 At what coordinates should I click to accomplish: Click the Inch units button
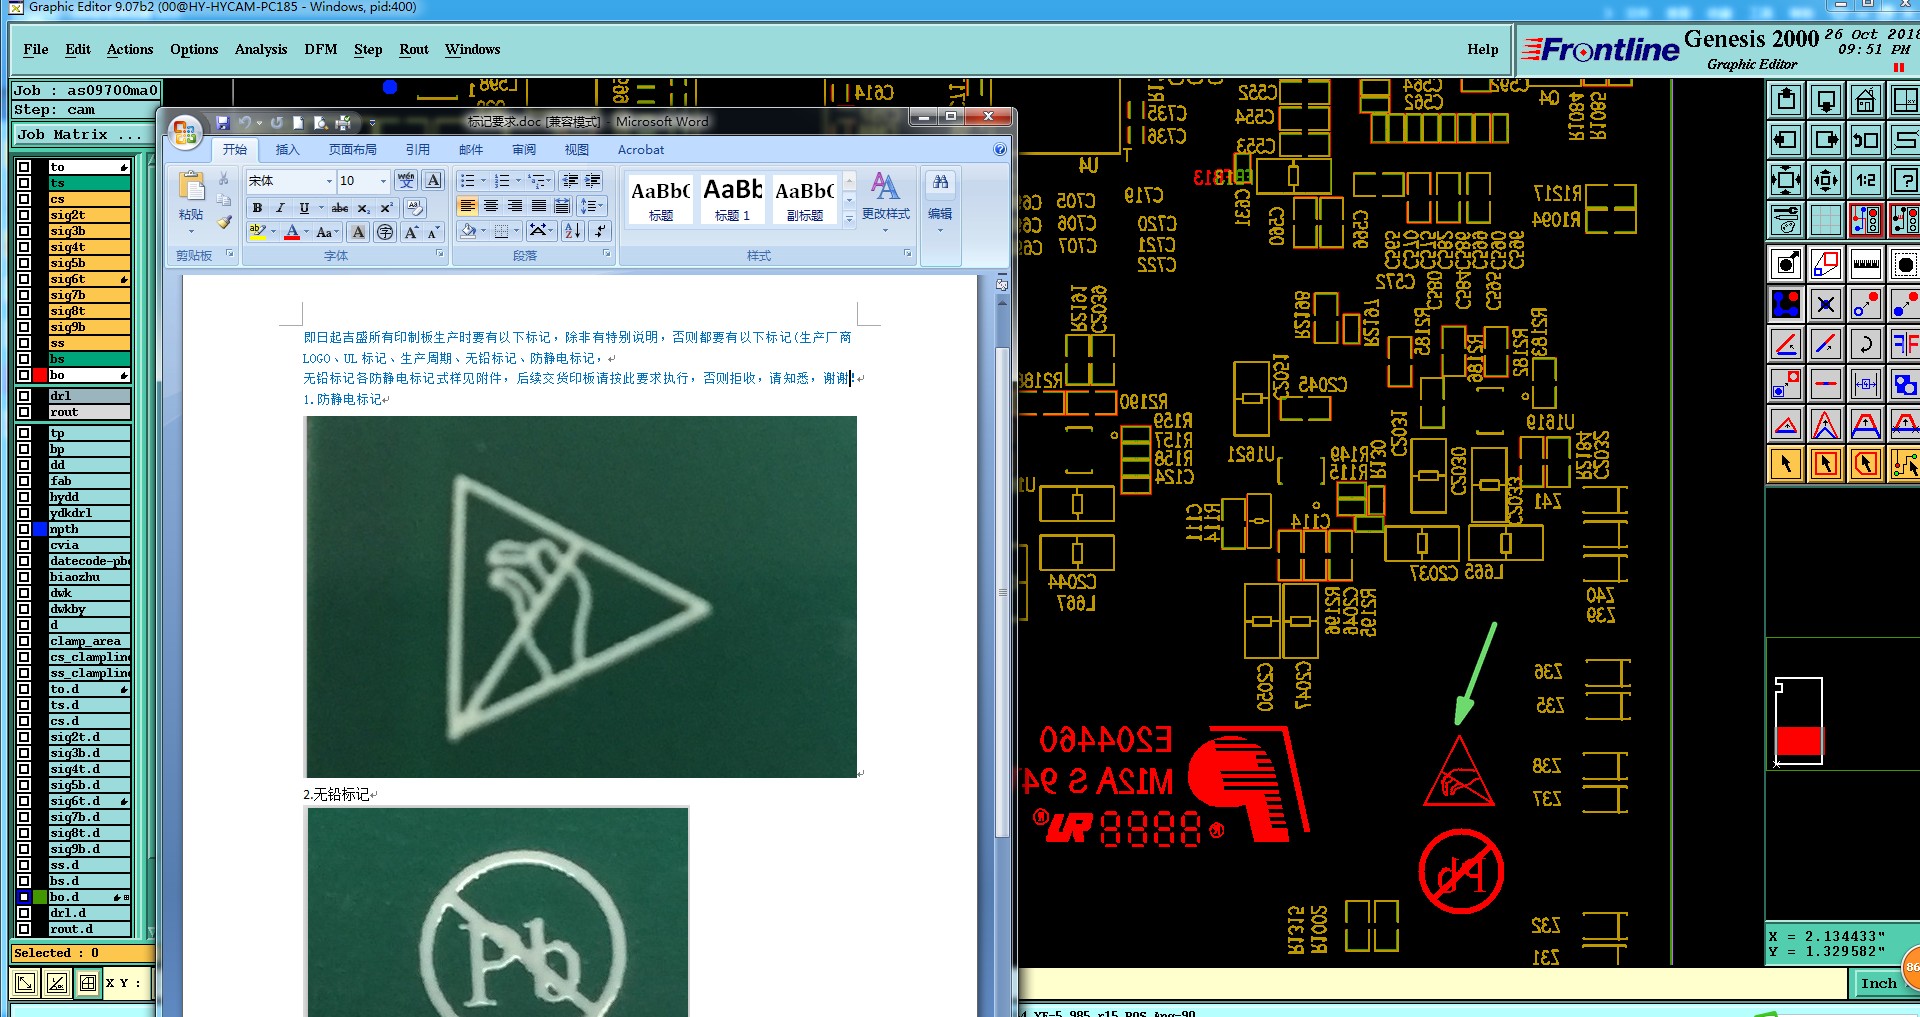pos(1878,983)
